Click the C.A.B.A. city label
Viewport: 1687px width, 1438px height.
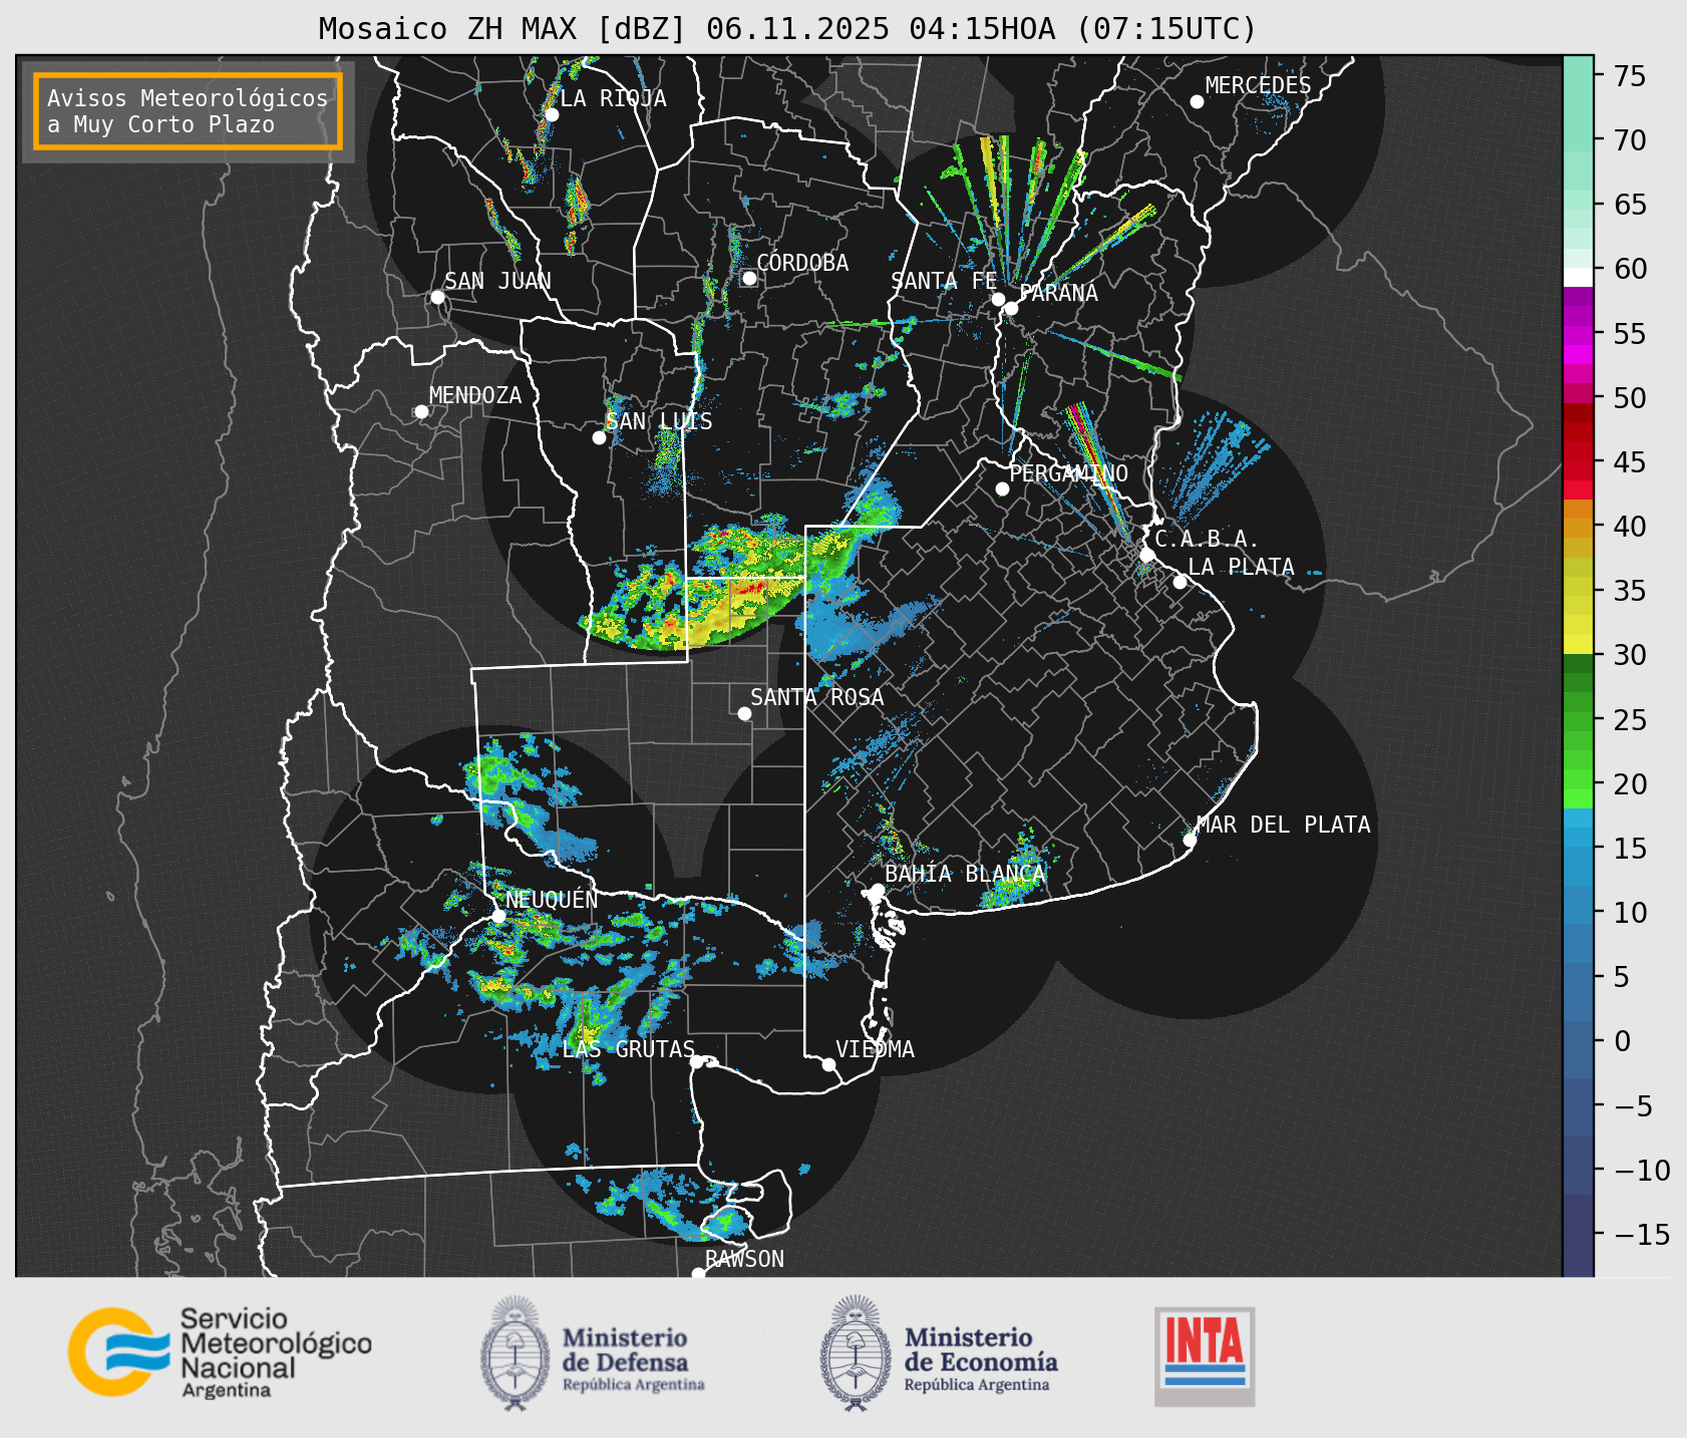[1207, 540]
